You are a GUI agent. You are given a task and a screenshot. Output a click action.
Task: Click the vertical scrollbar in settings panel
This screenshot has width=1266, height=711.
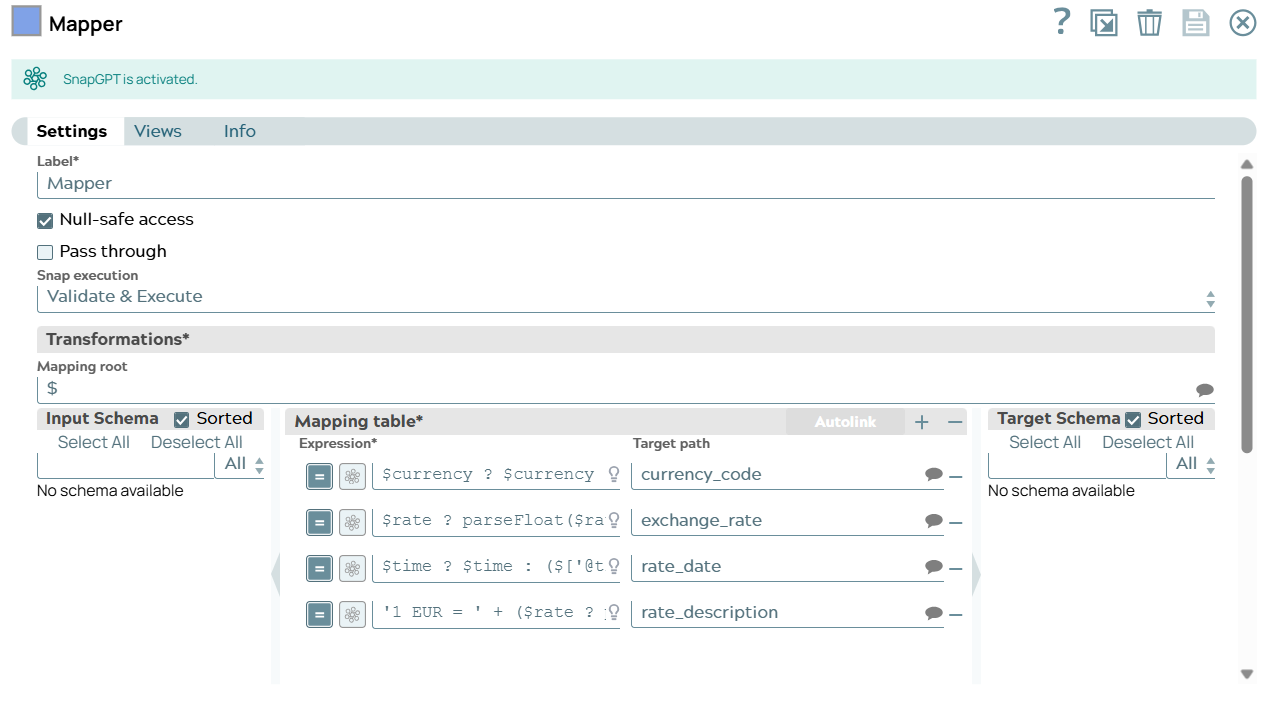point(1246,314)
